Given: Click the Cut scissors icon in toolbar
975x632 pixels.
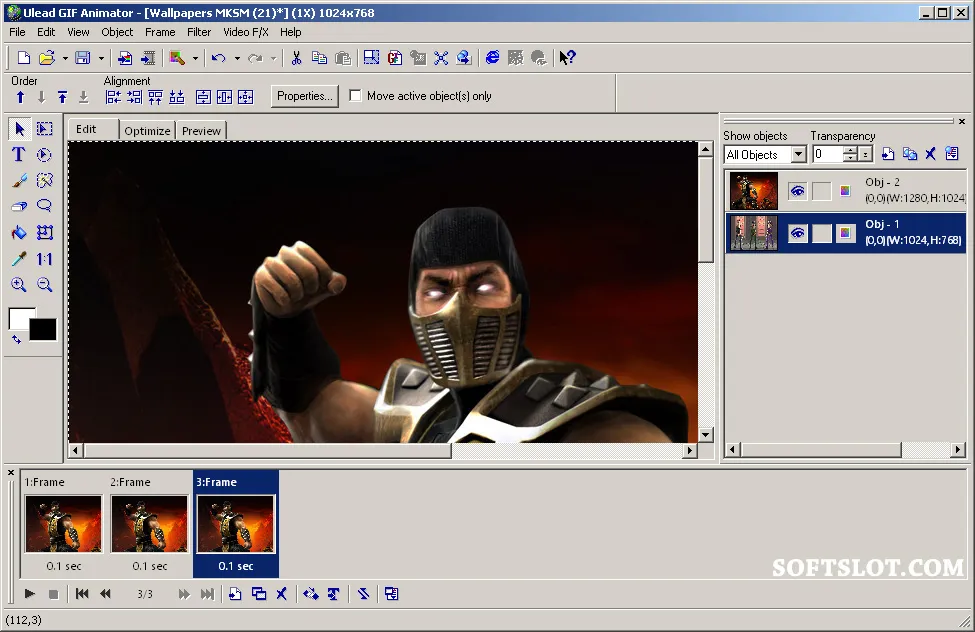Looking at the screenshot, I should pos(297,58).
